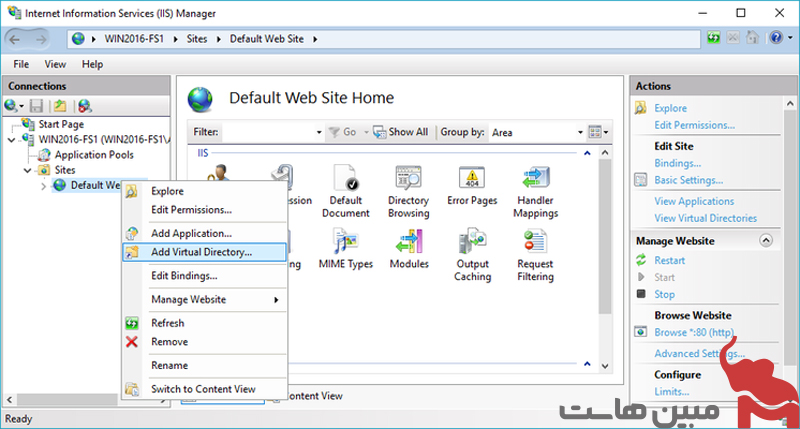Screen dimensions: 800x429
Task: Click the Bindings link in Actions
Action: [678, 163]
